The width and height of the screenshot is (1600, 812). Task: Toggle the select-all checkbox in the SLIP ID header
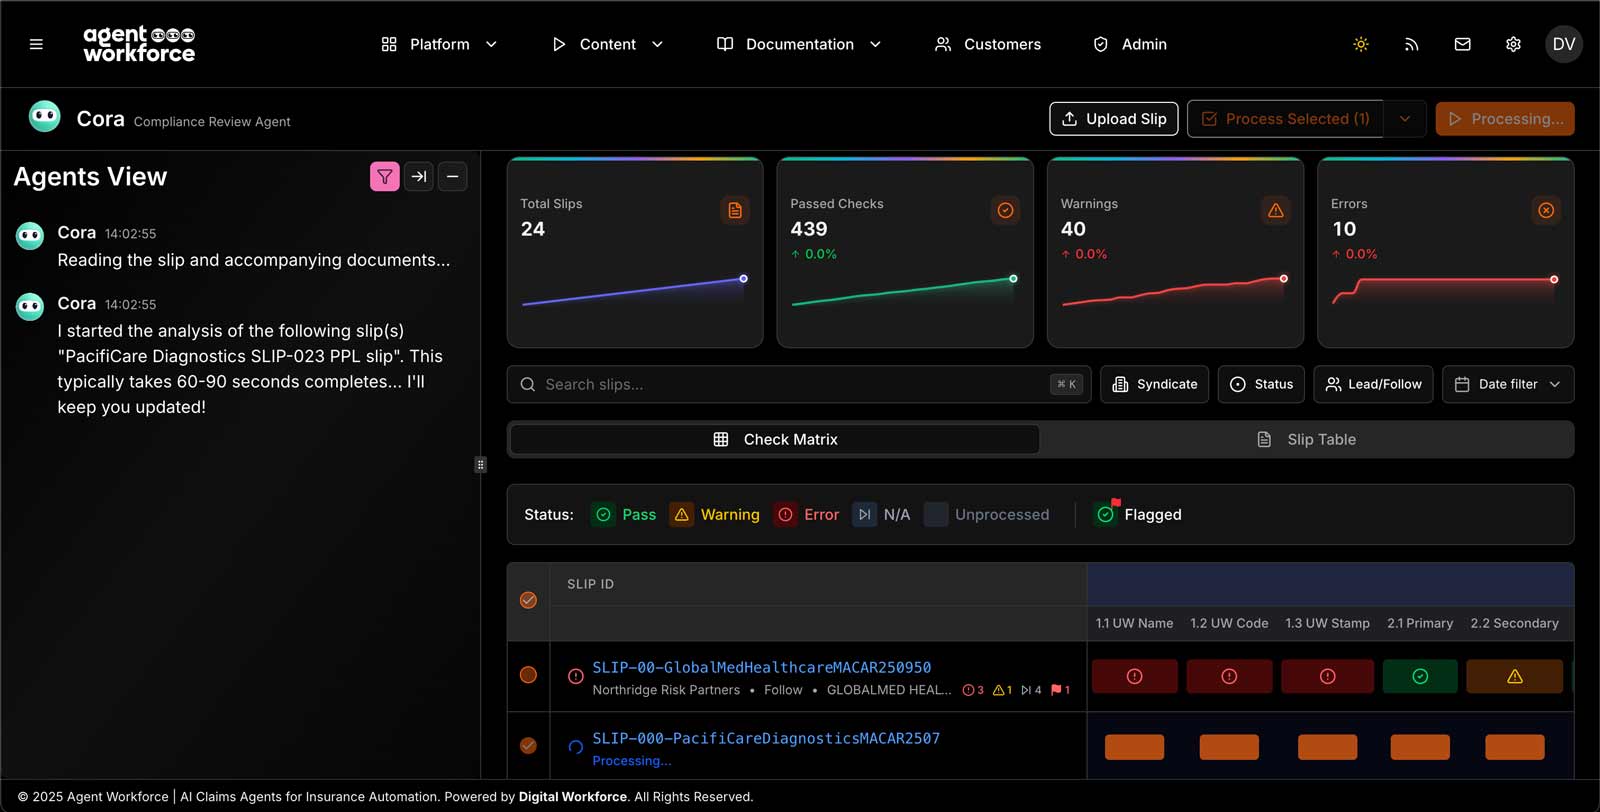[x=528, y=600]
